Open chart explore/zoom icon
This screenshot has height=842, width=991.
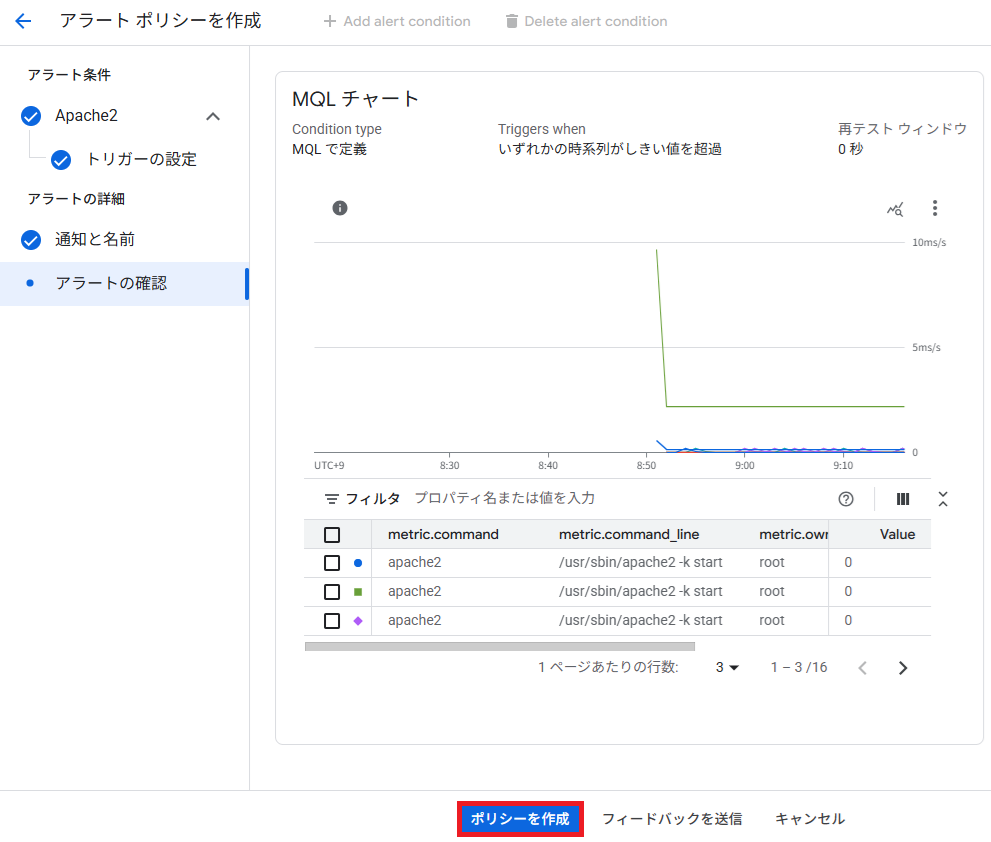(x=895, y=209)
